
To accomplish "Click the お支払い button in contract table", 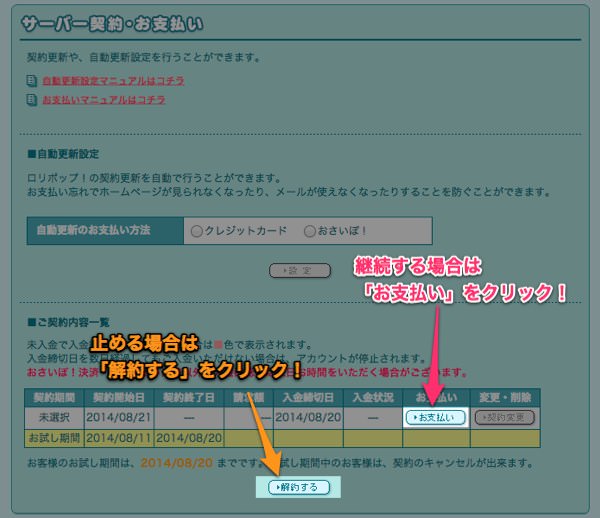I will 436,417.
